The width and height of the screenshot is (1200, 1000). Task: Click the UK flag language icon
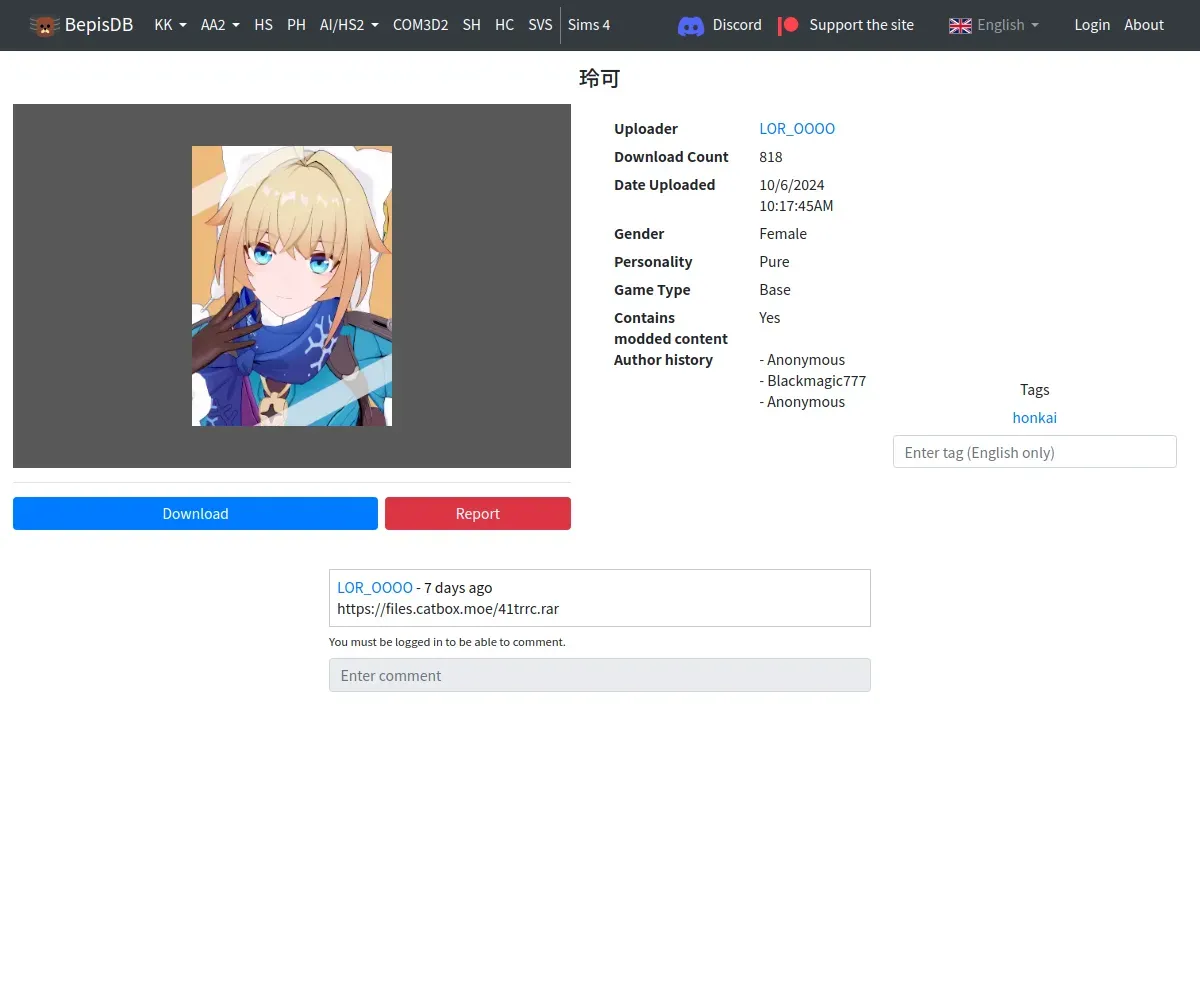click(960, 25)
